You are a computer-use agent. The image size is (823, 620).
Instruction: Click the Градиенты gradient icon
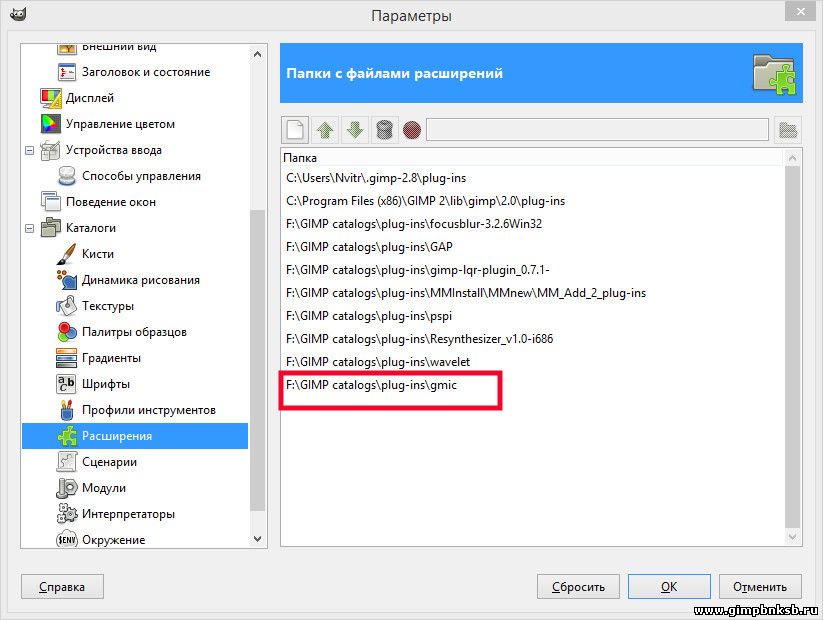[67, 358]
